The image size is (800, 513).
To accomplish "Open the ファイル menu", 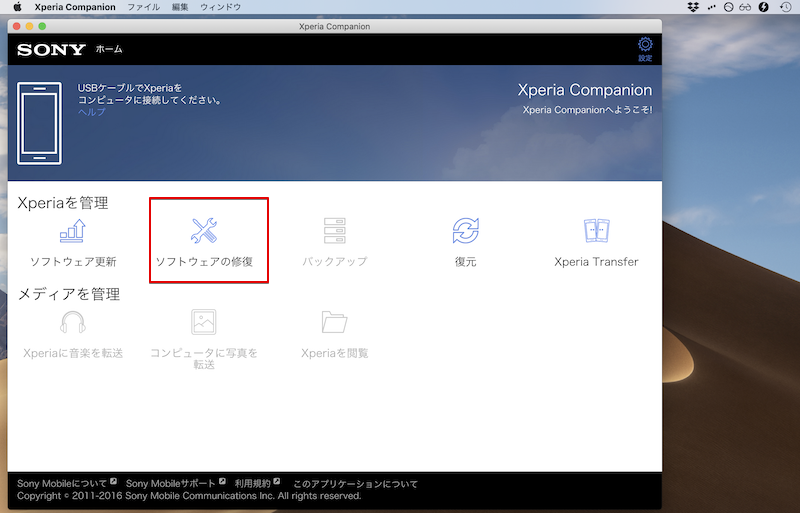I will [143, 7].
